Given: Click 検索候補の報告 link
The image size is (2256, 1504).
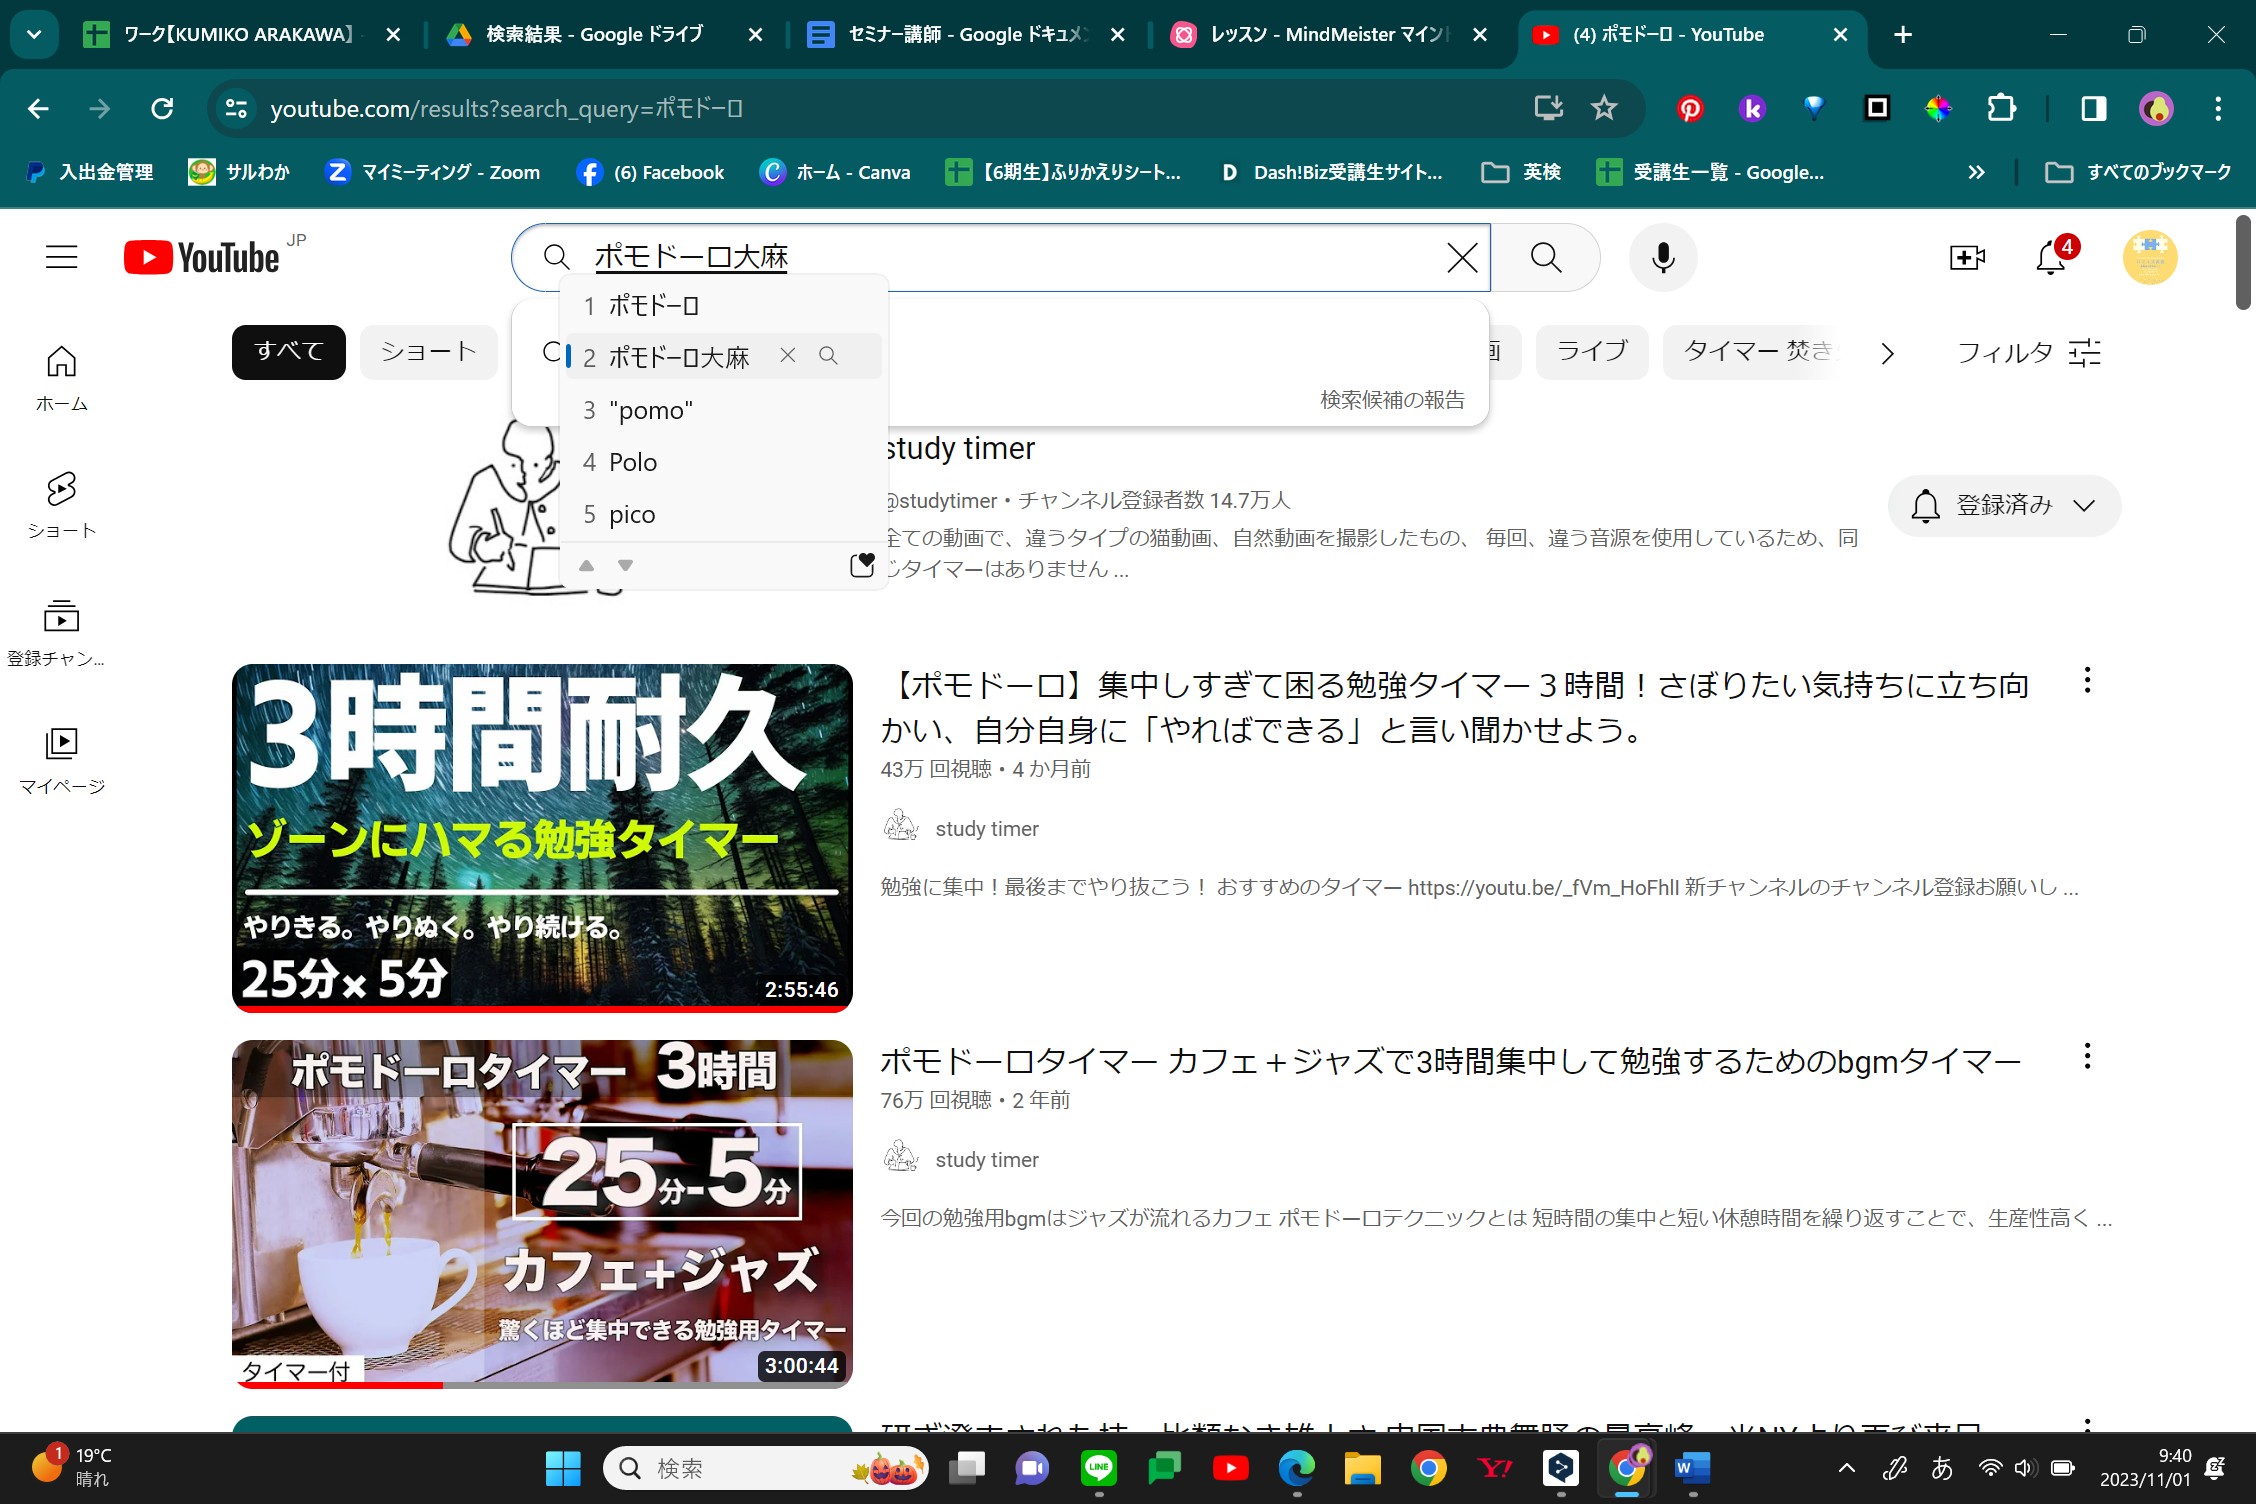Looking at the screenshot, I should (x=1392, y=400).
